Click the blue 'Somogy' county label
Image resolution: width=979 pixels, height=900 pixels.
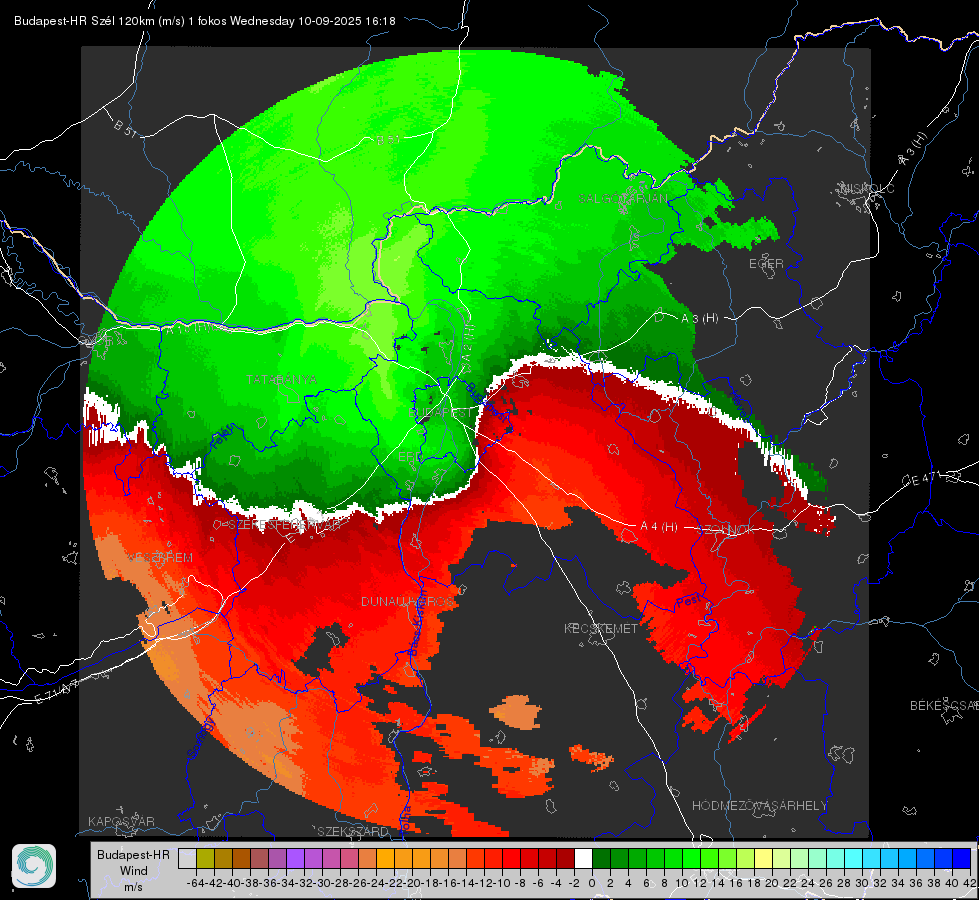tap(201, 738)
